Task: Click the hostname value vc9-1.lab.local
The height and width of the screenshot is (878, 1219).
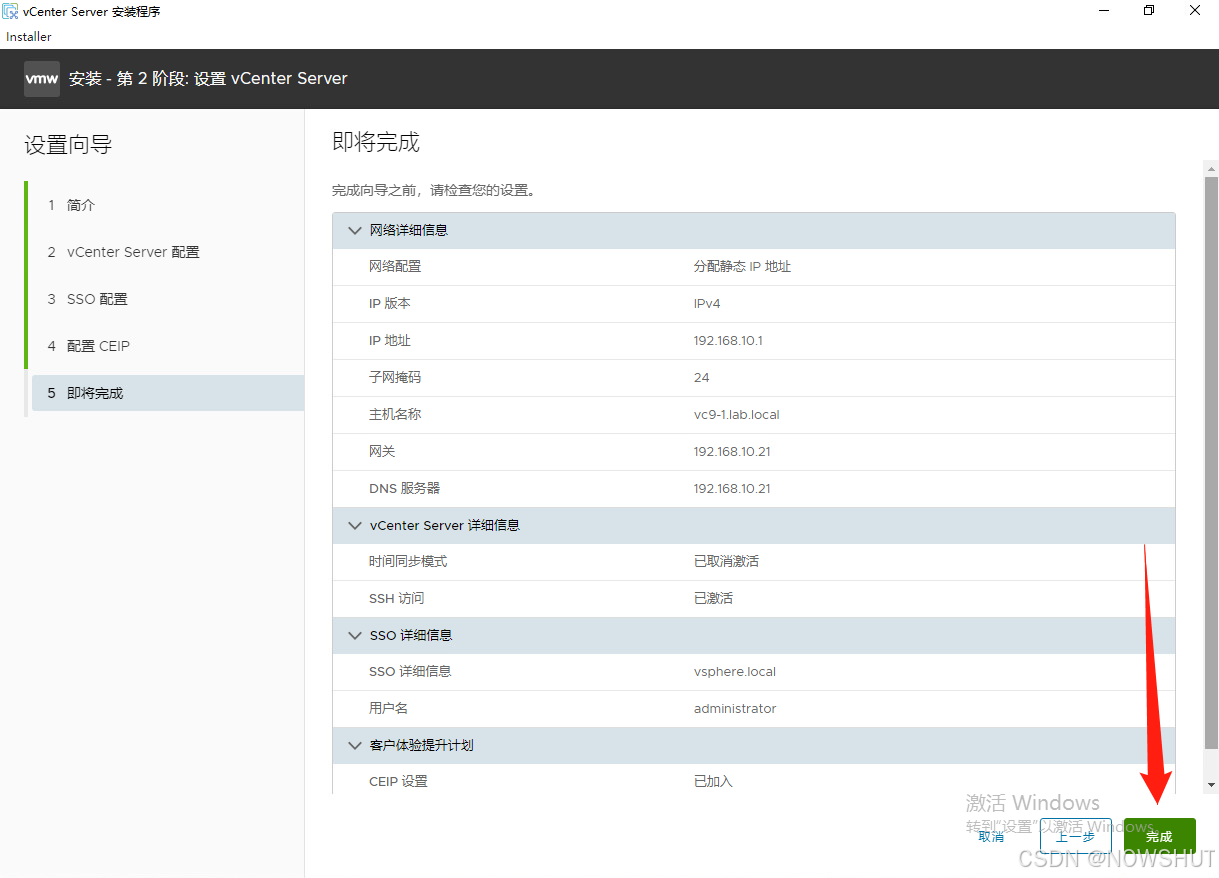Action: point(736,415)
